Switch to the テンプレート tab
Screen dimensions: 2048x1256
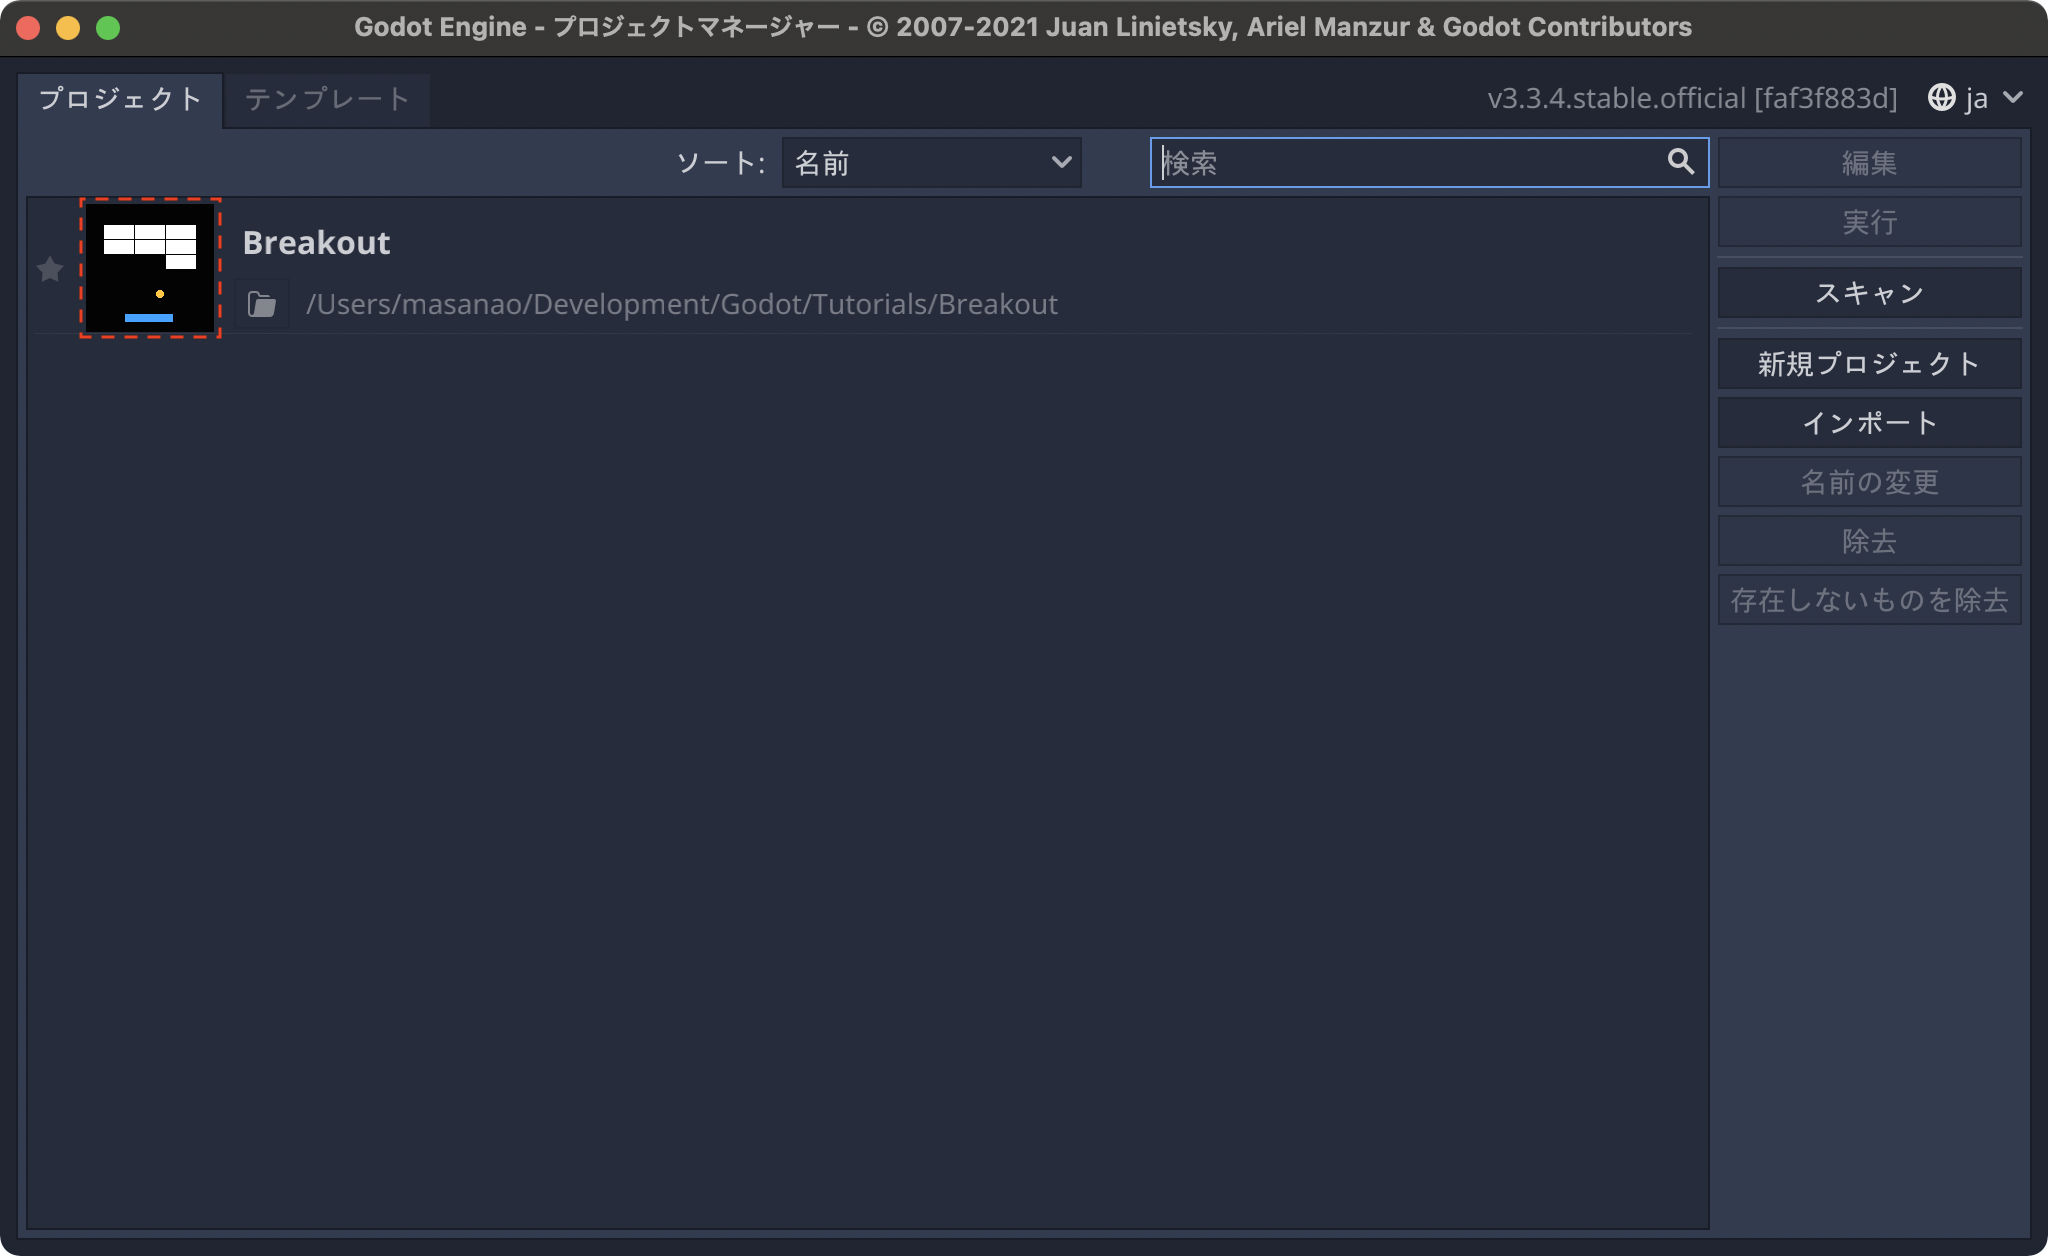click(327, 99)
